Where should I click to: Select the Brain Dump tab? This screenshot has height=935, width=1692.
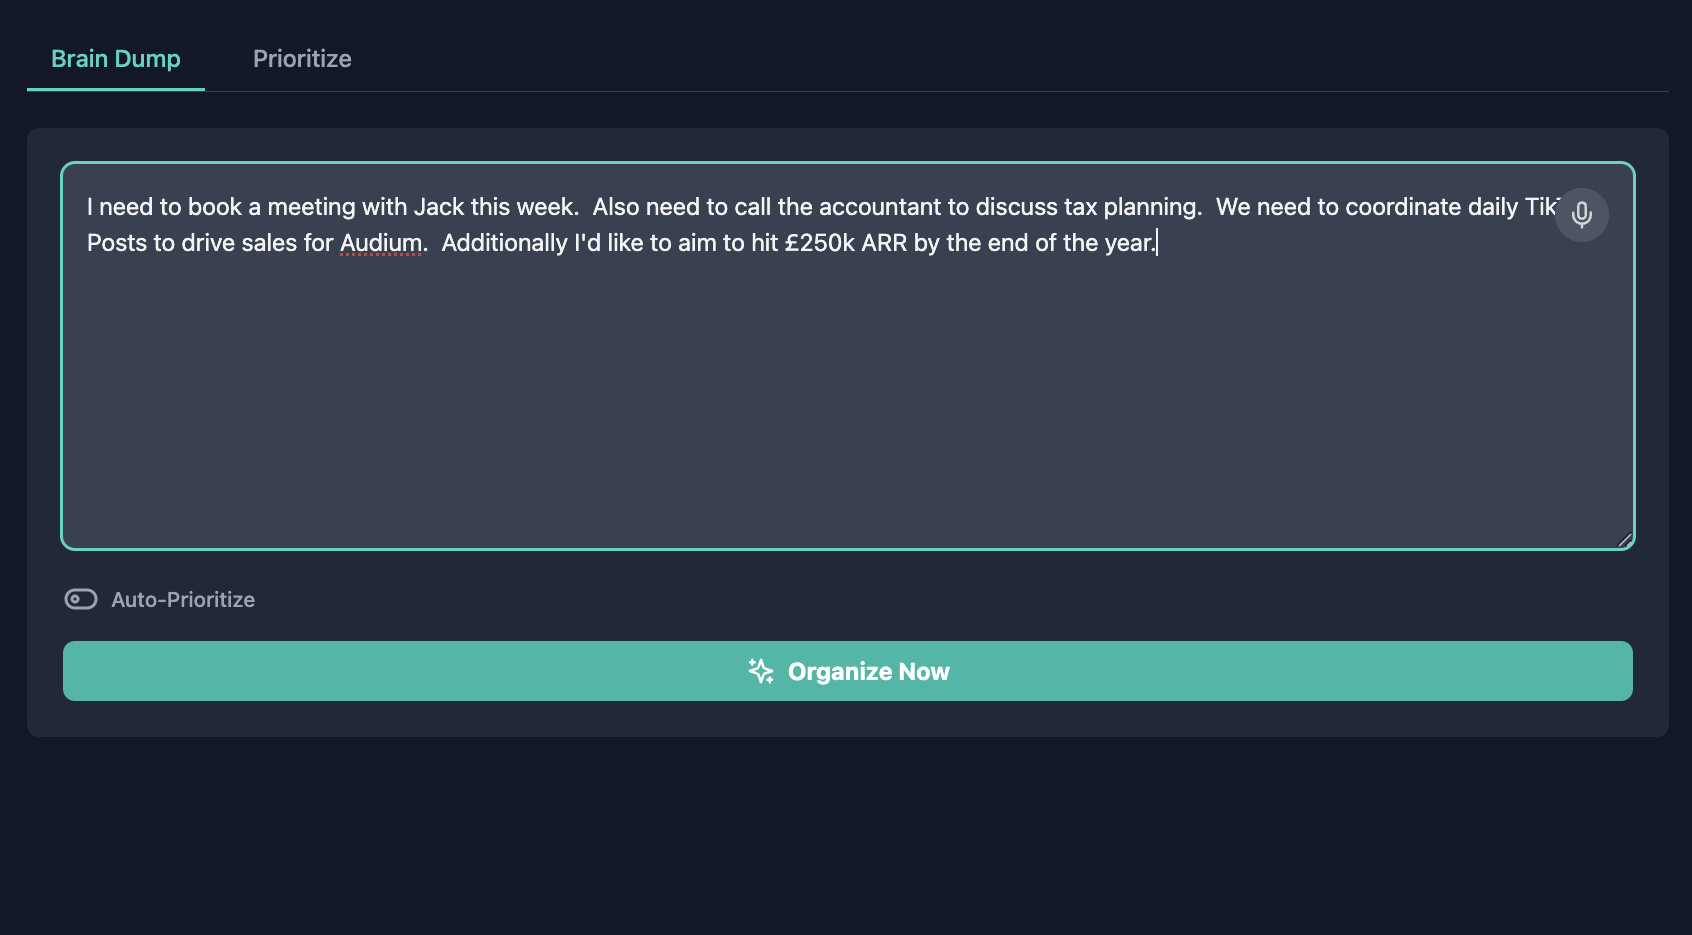[116, 59]
